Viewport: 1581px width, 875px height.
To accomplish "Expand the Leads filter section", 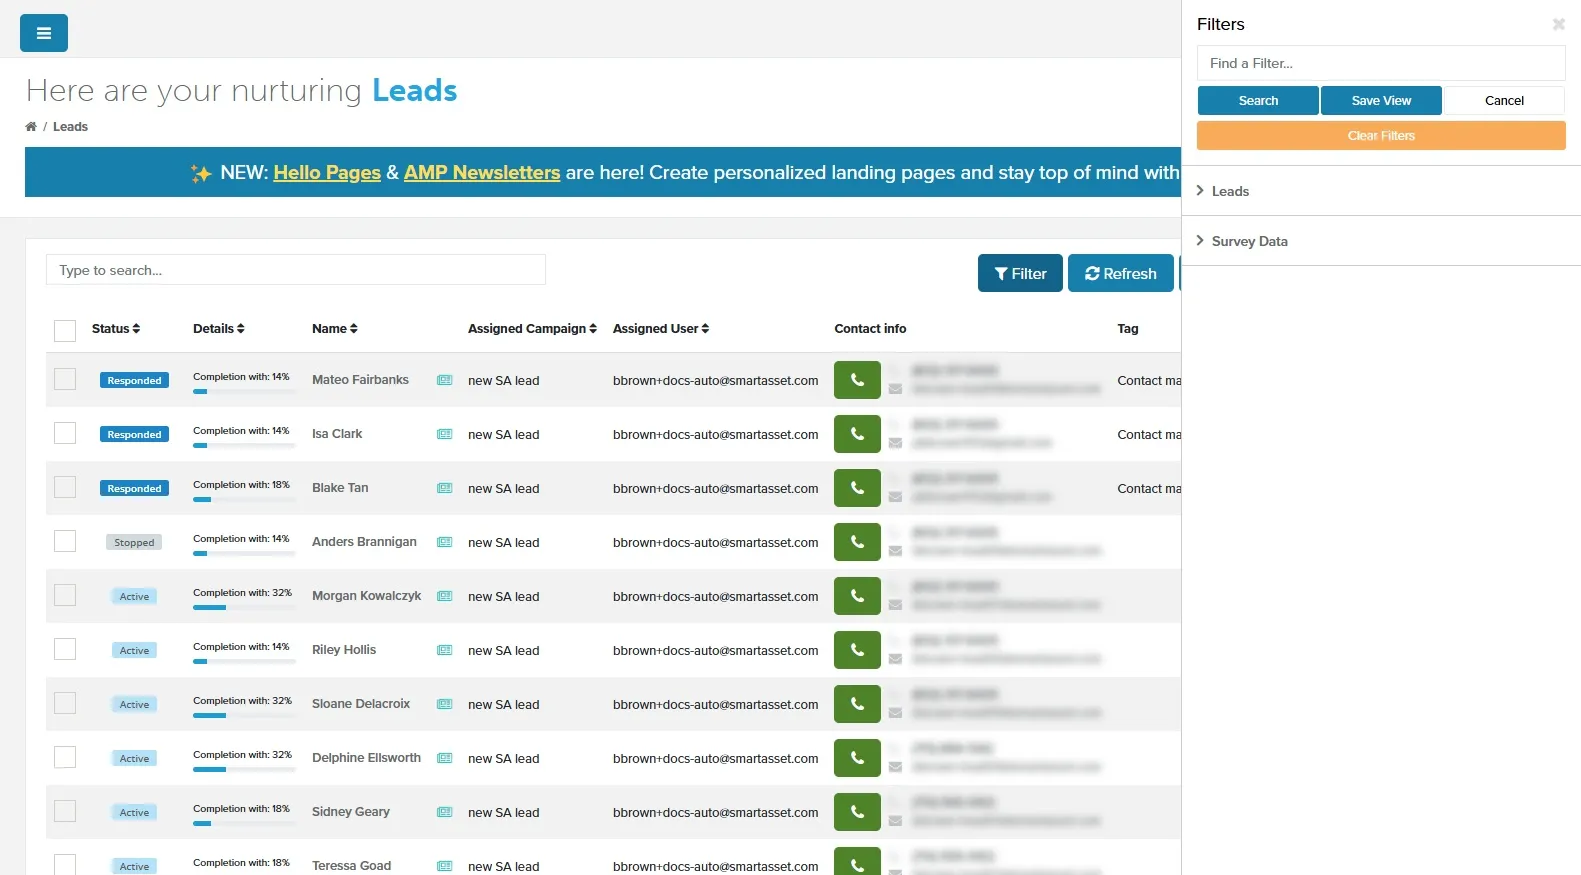I will (x=1381, y=191).
